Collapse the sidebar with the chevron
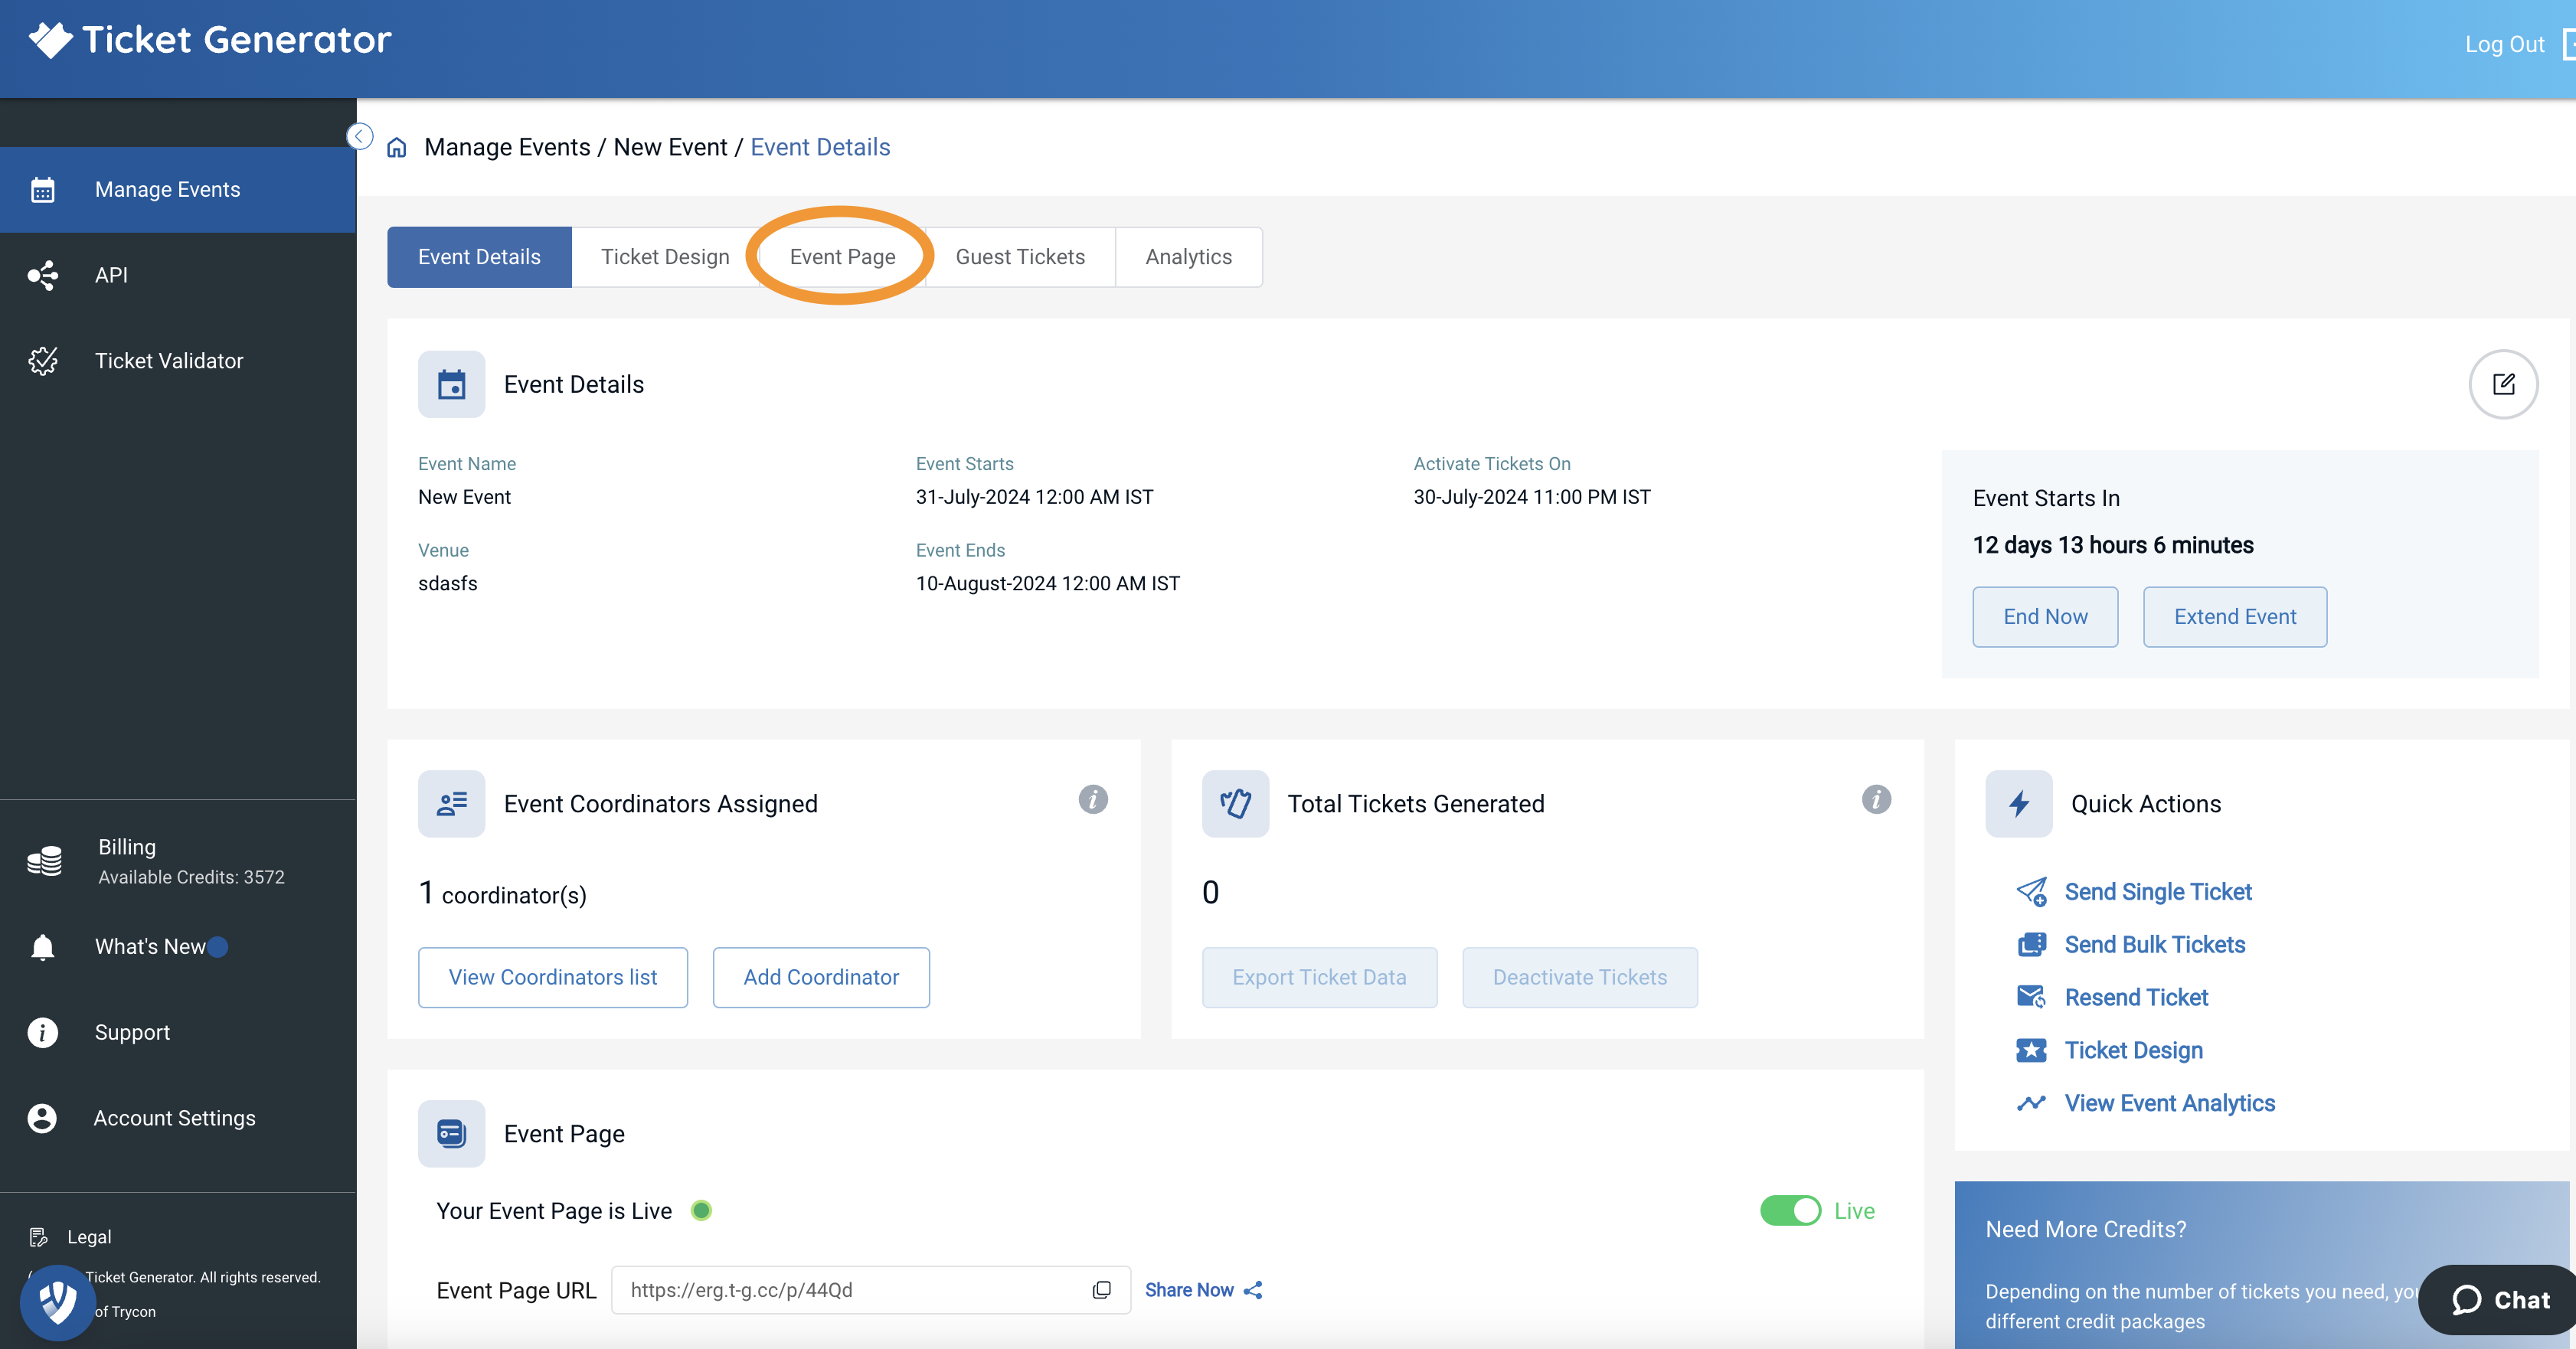2576x1349 pixels. pyautogui.click(x=359, y=136)
